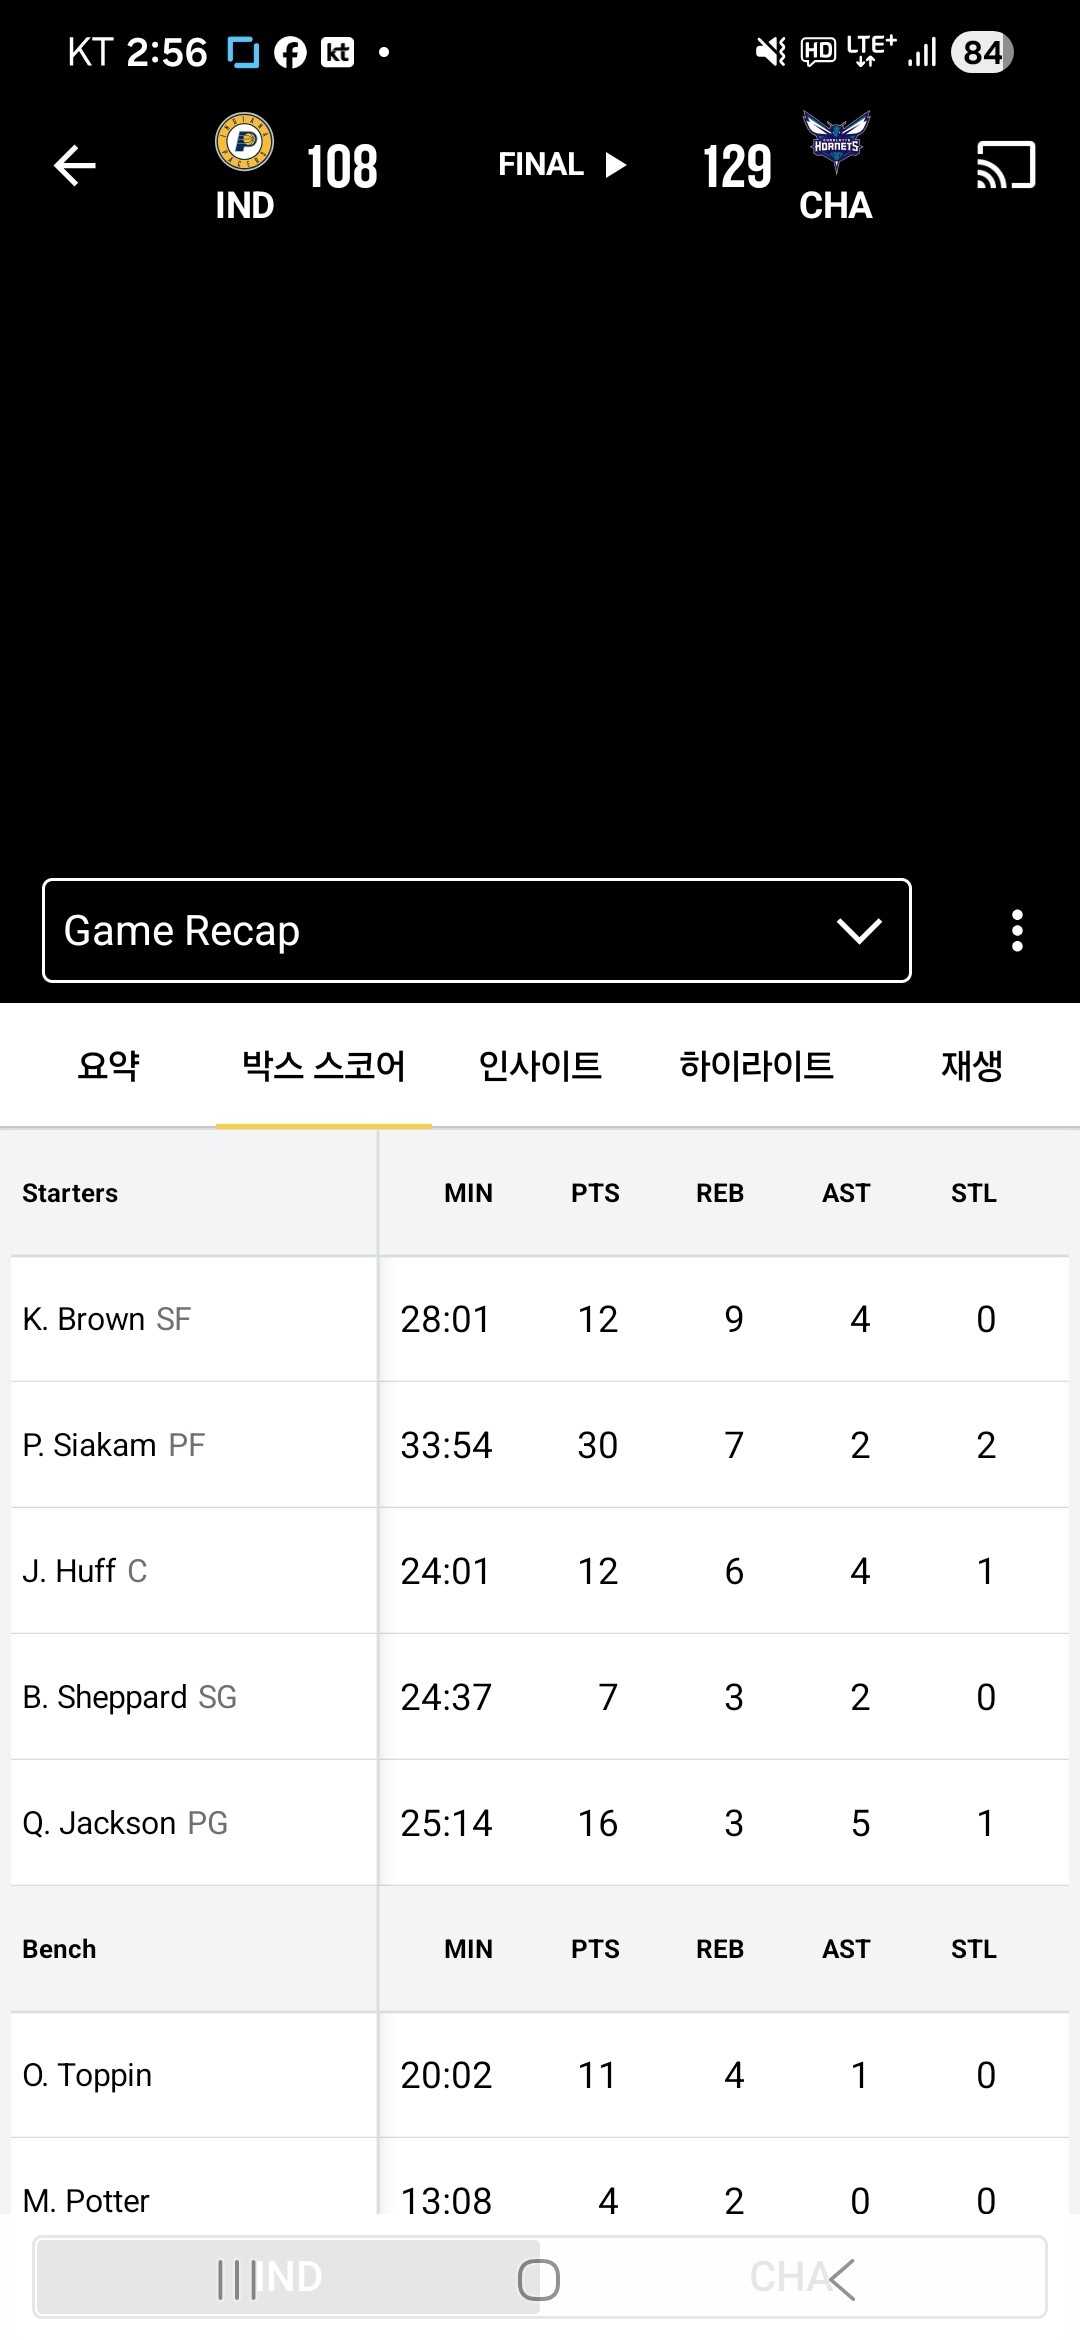The height and width of the screenshot is (2340, 1080).
Task: Tap the Charlotte Hornets team logo
Action: pyautogui.click(x=836, y=142)
